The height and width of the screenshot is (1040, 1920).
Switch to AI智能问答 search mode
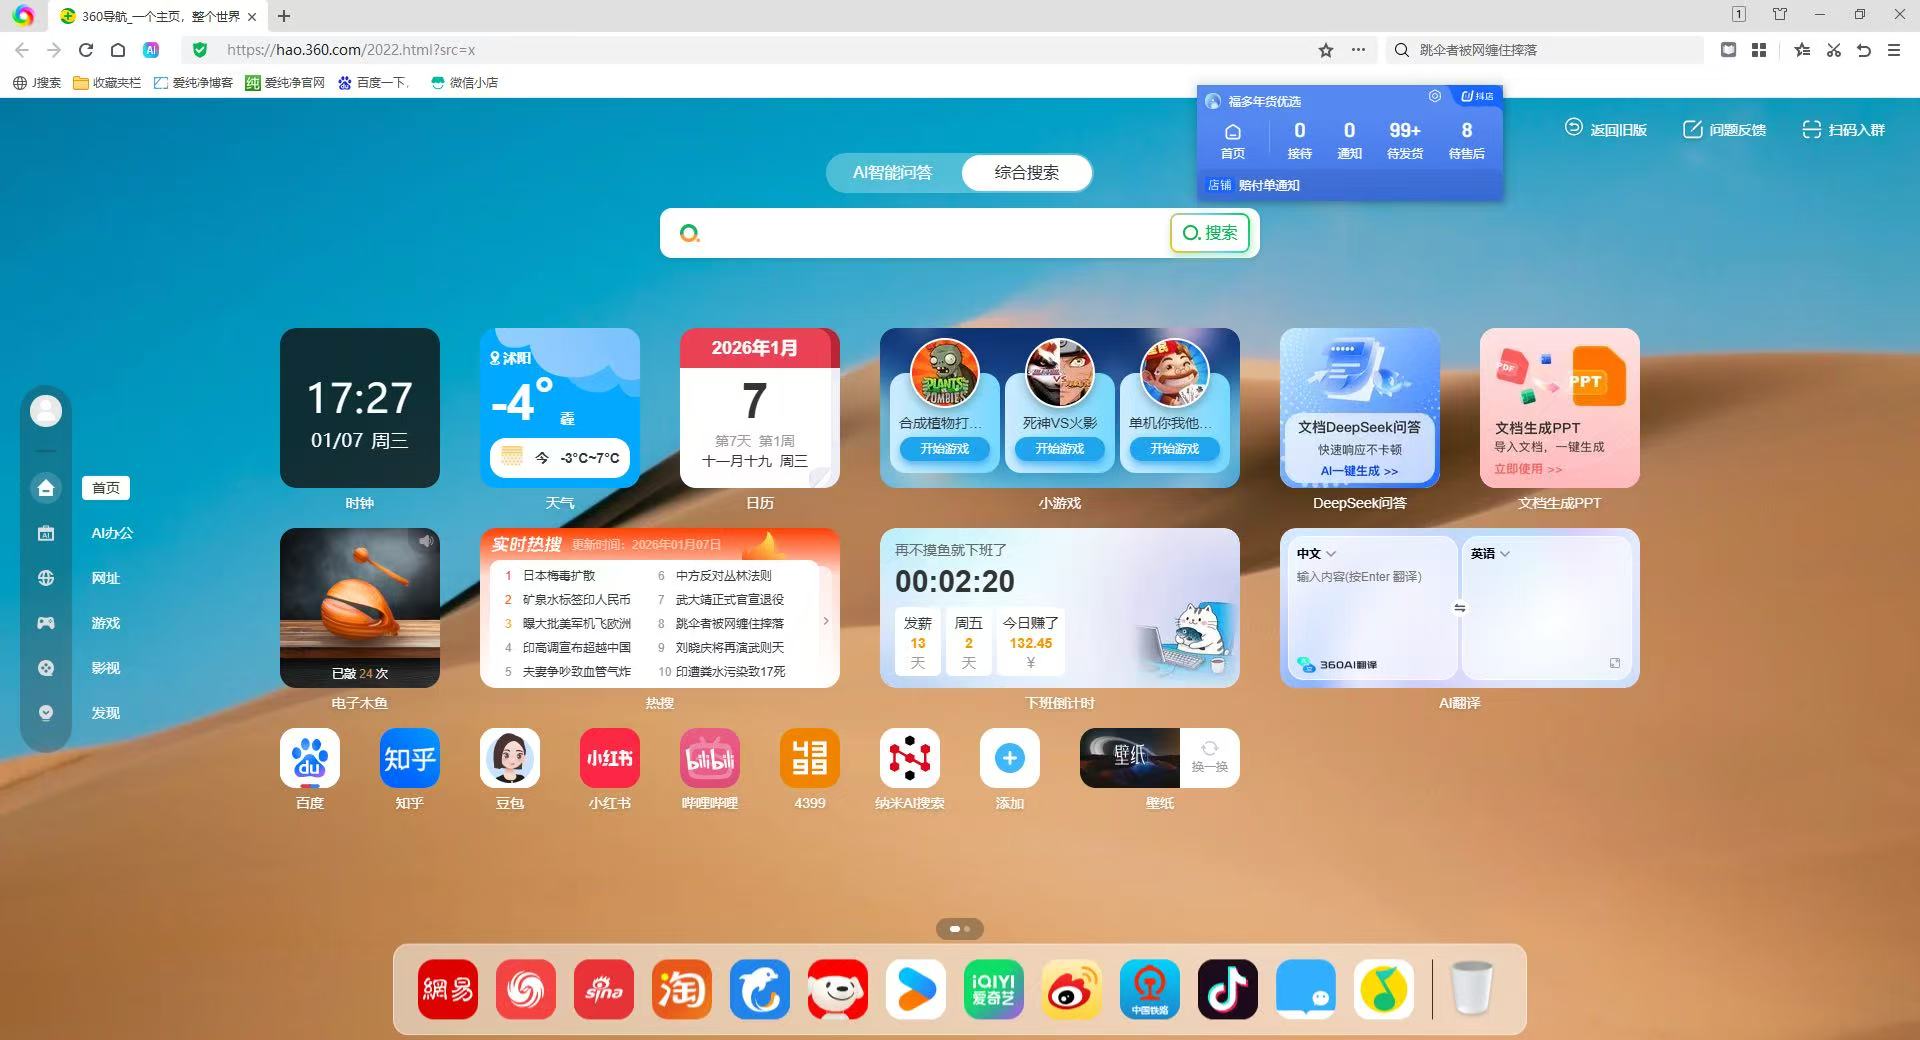point(892,173)
